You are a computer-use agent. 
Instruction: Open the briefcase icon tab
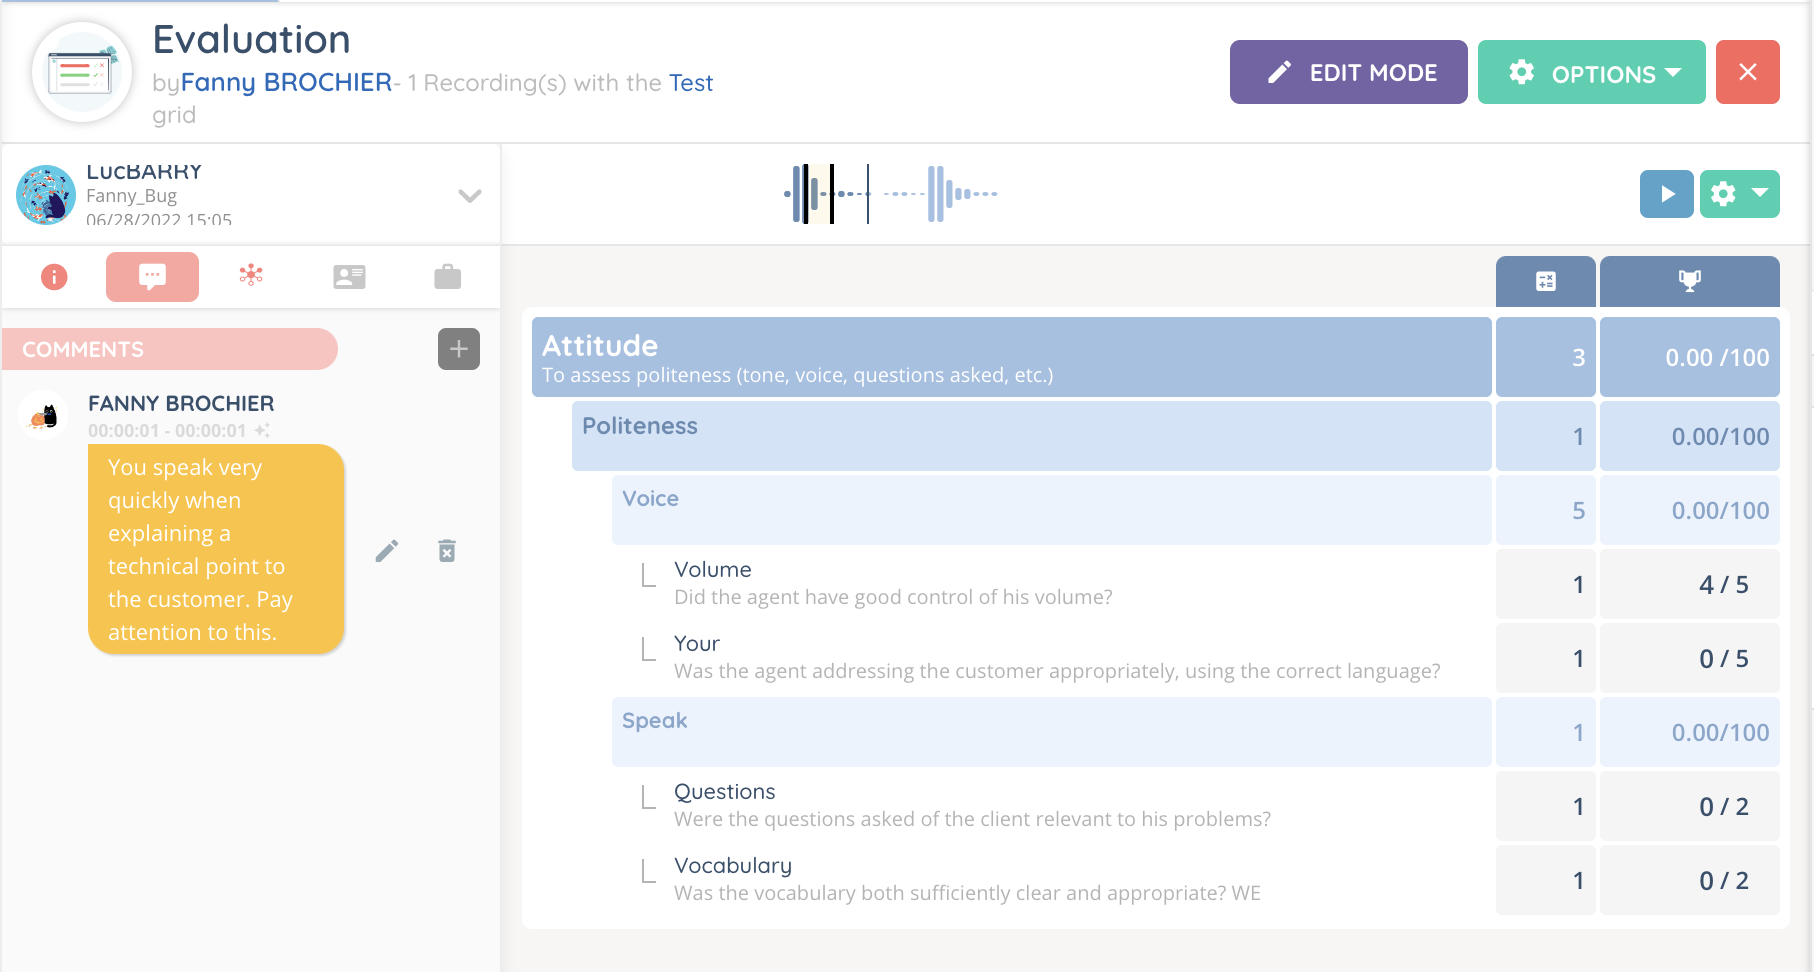point(447,277)
